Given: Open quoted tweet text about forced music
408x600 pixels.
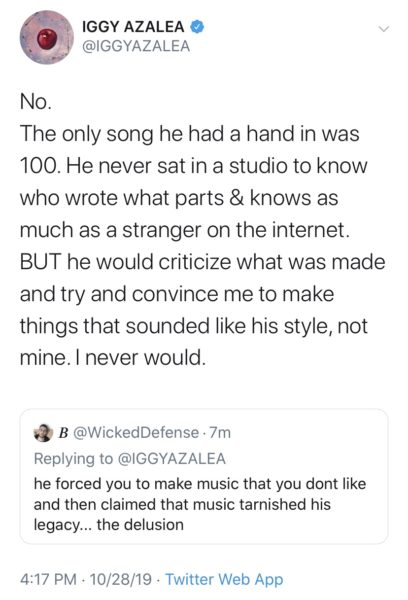Looking at the screenshot, I should coord(200,504).
